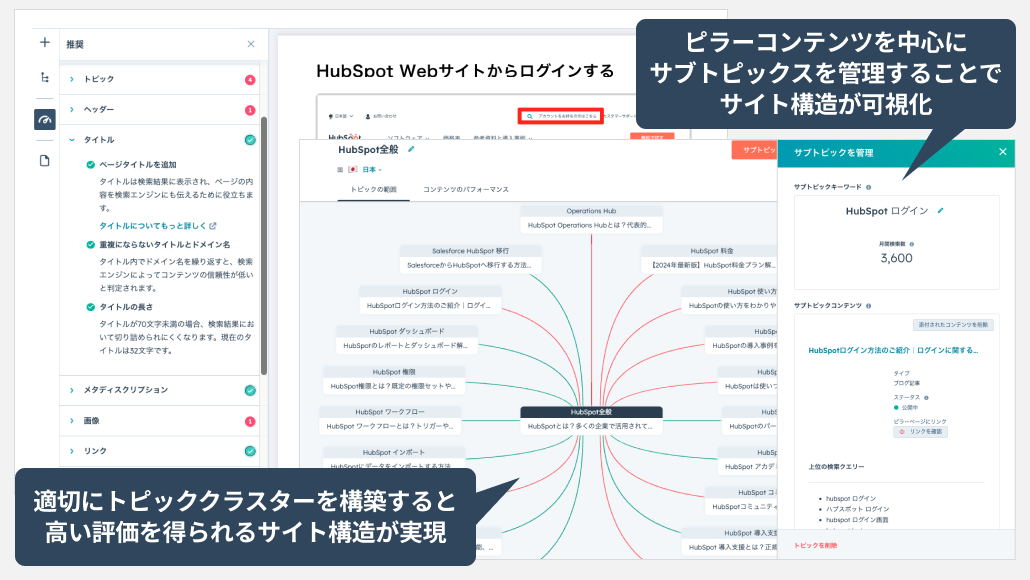Open HubSpotログイン方法のご紹介 content link
The width and height of the screenshot is (1030, 580).
[893, 351]
